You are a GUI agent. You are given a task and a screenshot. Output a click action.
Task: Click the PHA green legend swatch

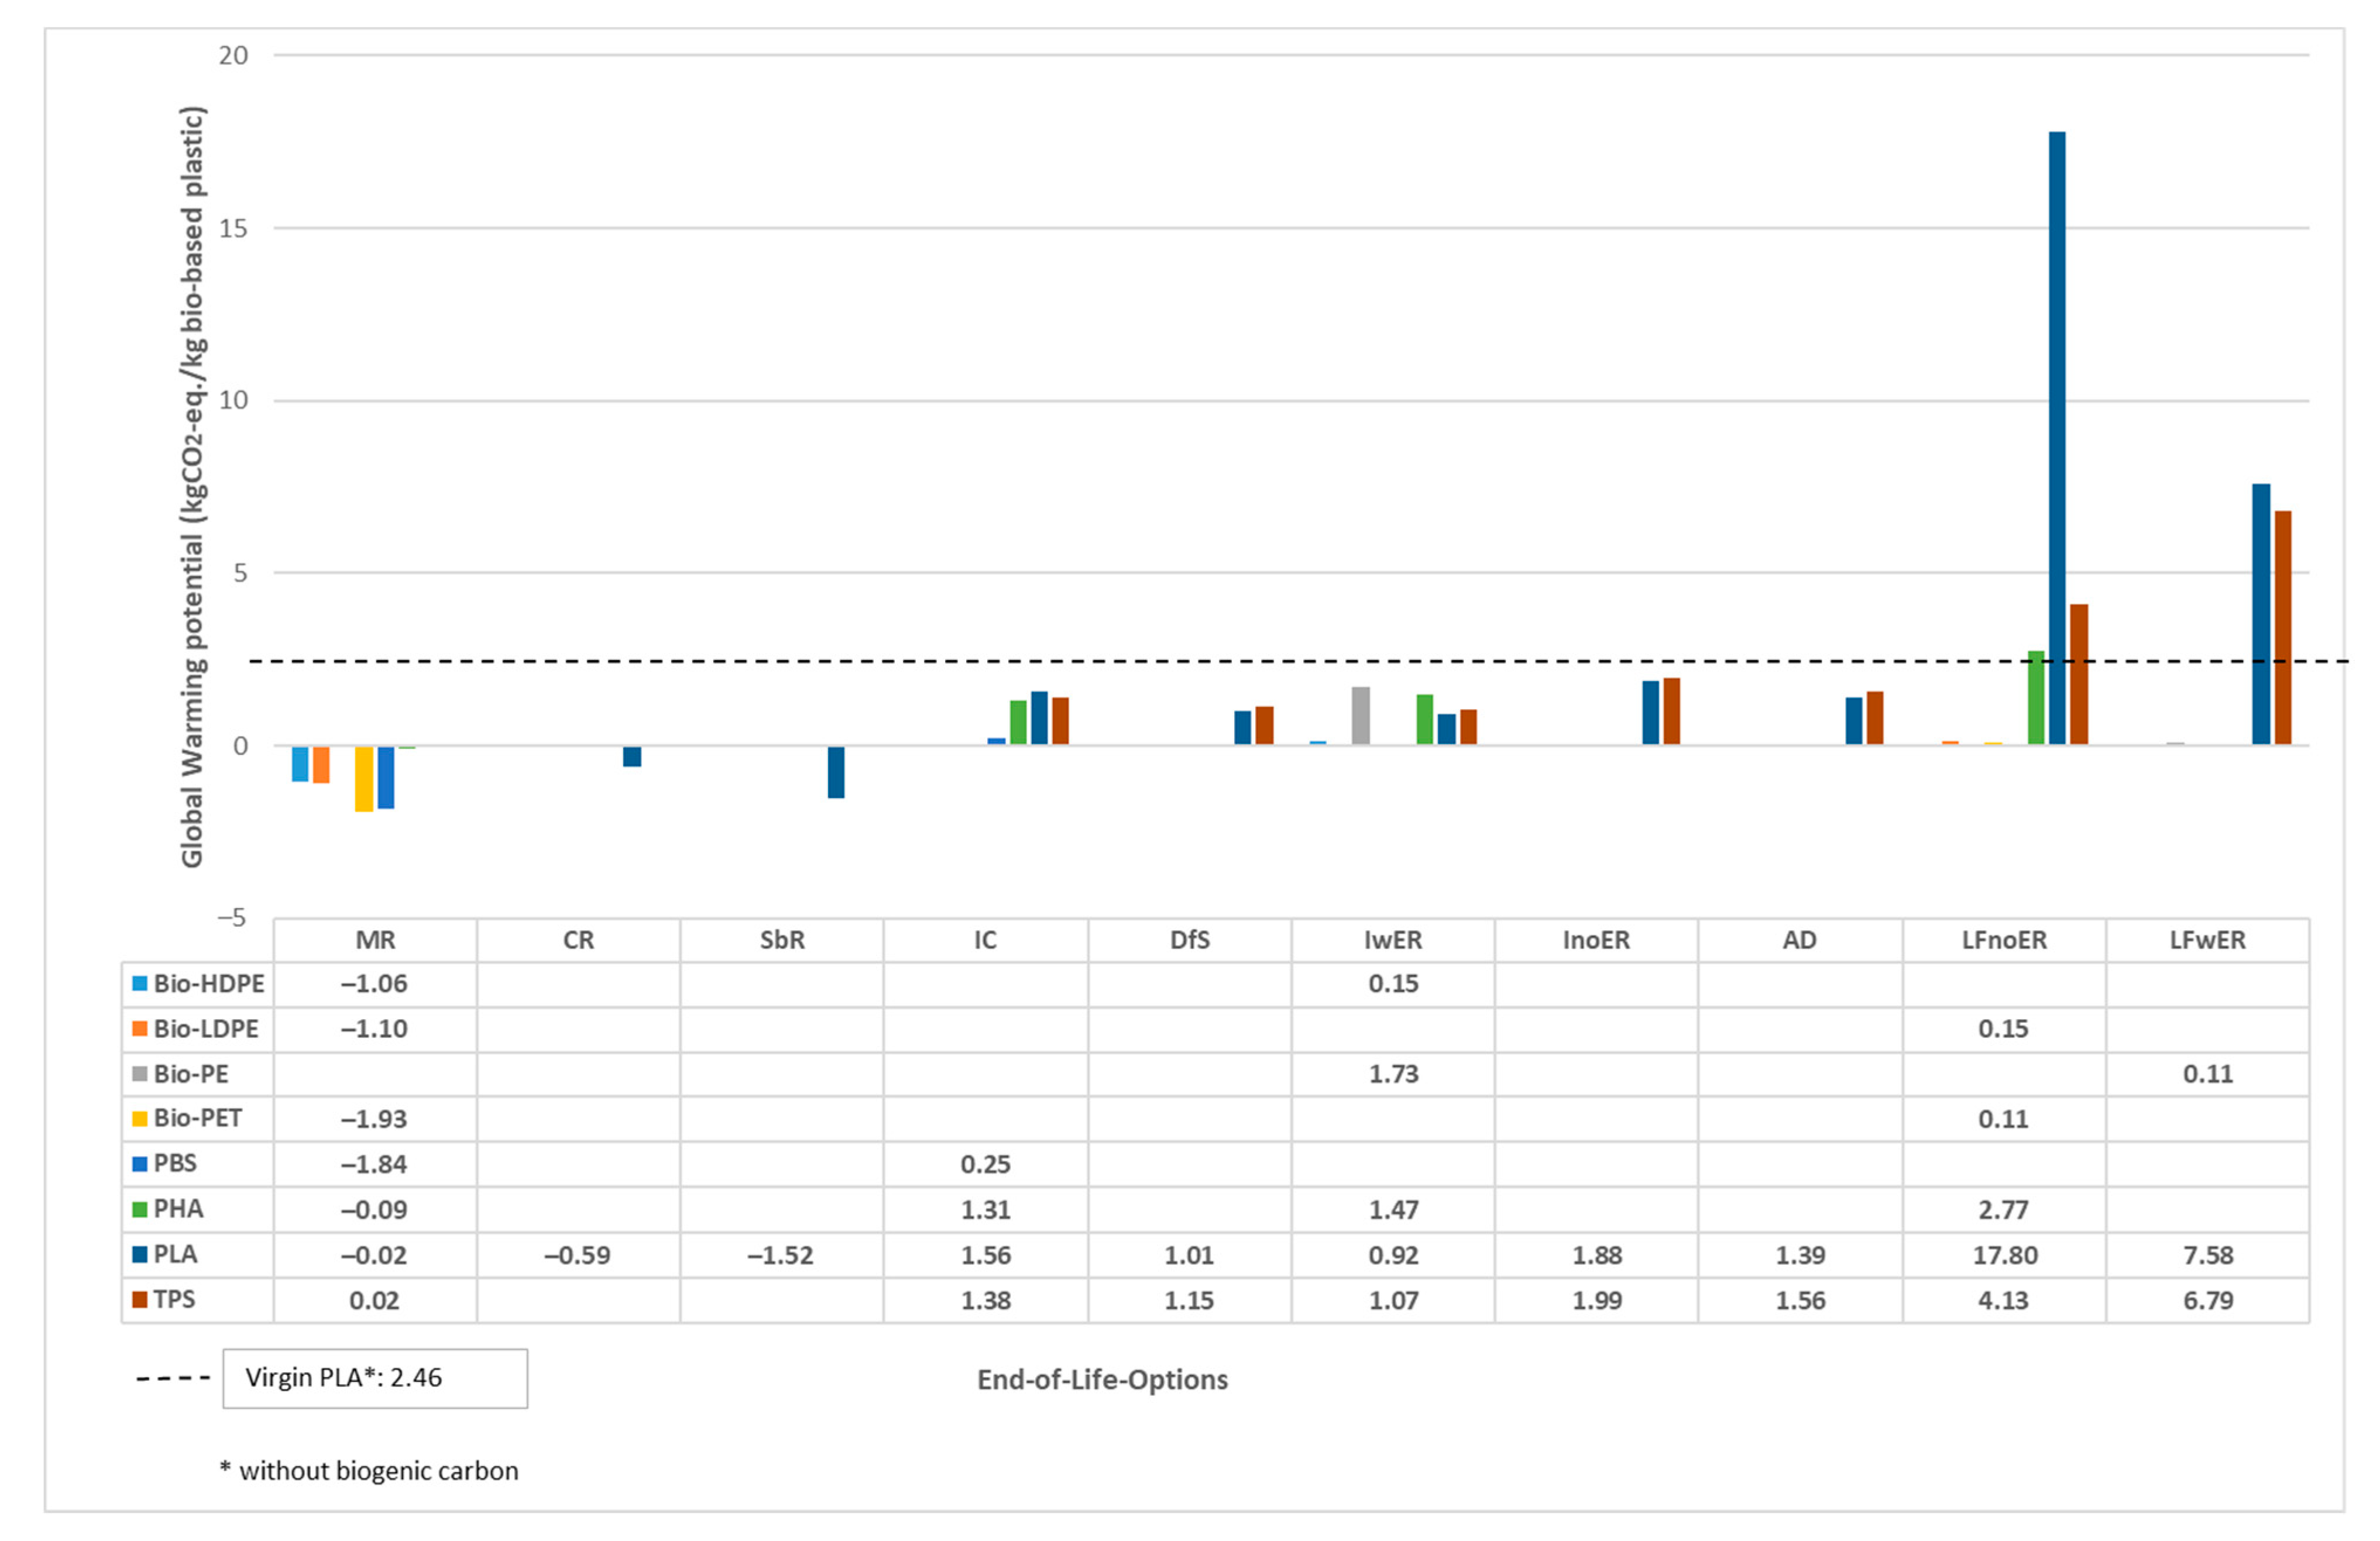click(x=140, y=1209)
